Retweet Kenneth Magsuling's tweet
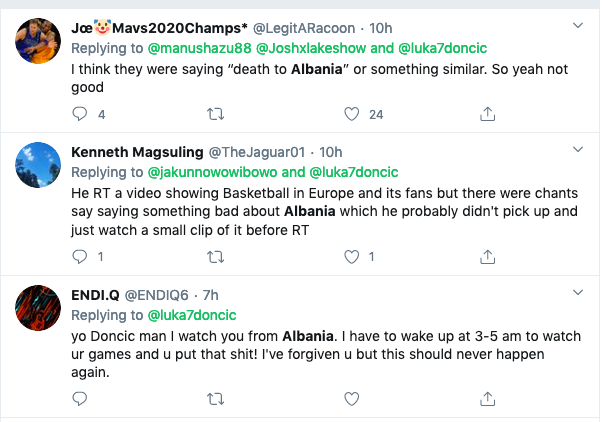Screen dimensions: 603x422 (x=214, y=257)
